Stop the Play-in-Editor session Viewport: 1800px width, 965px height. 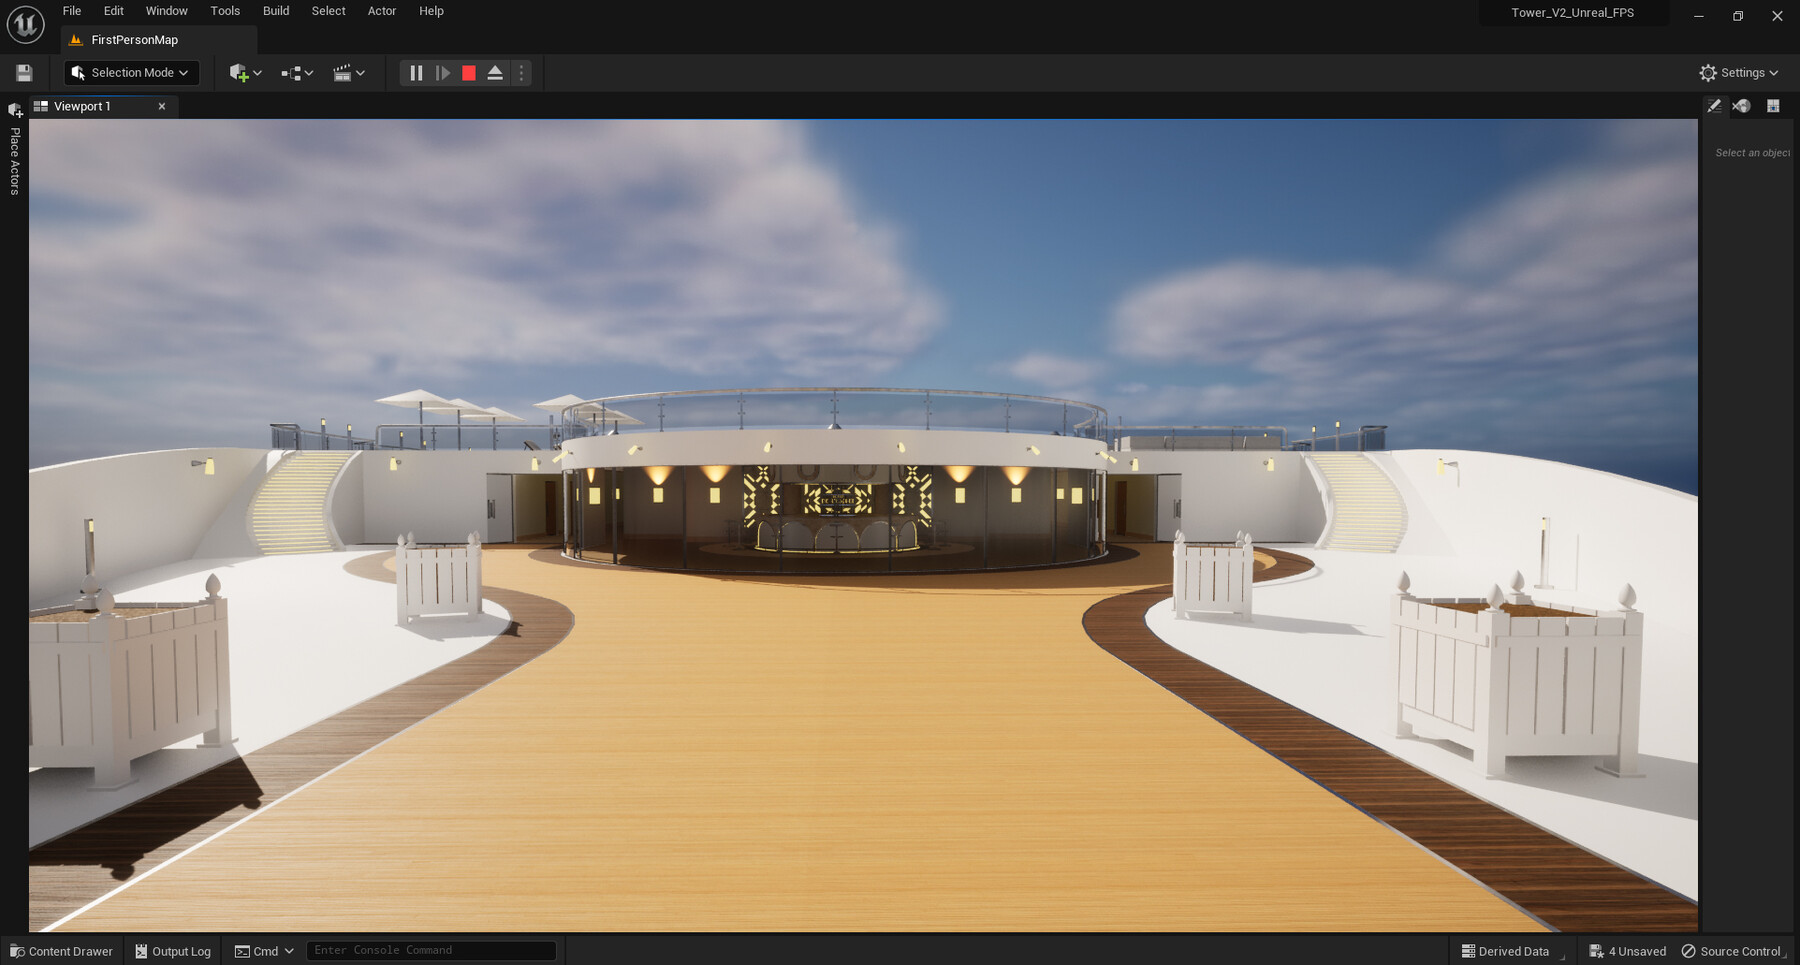(x=468, y=72)
